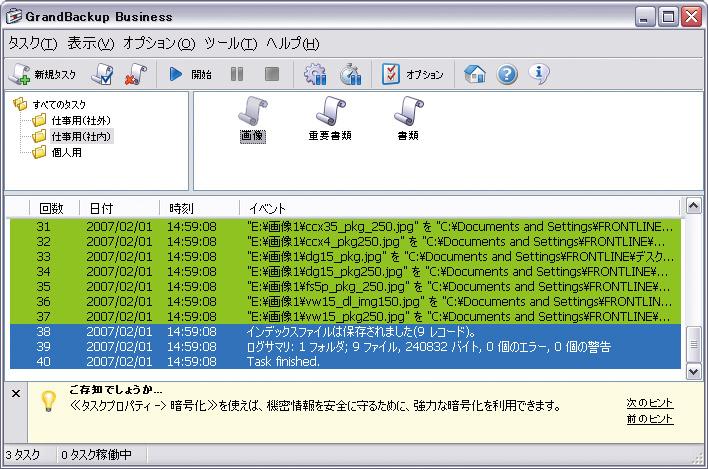Click the pause button in the toolbar
Image resolution: width=708 pixels, height=469 pixels.
point(237,74)
